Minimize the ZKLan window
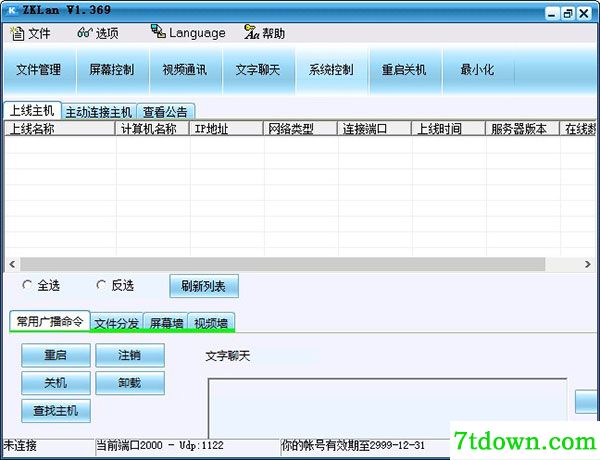 click(x=551, y=14)
